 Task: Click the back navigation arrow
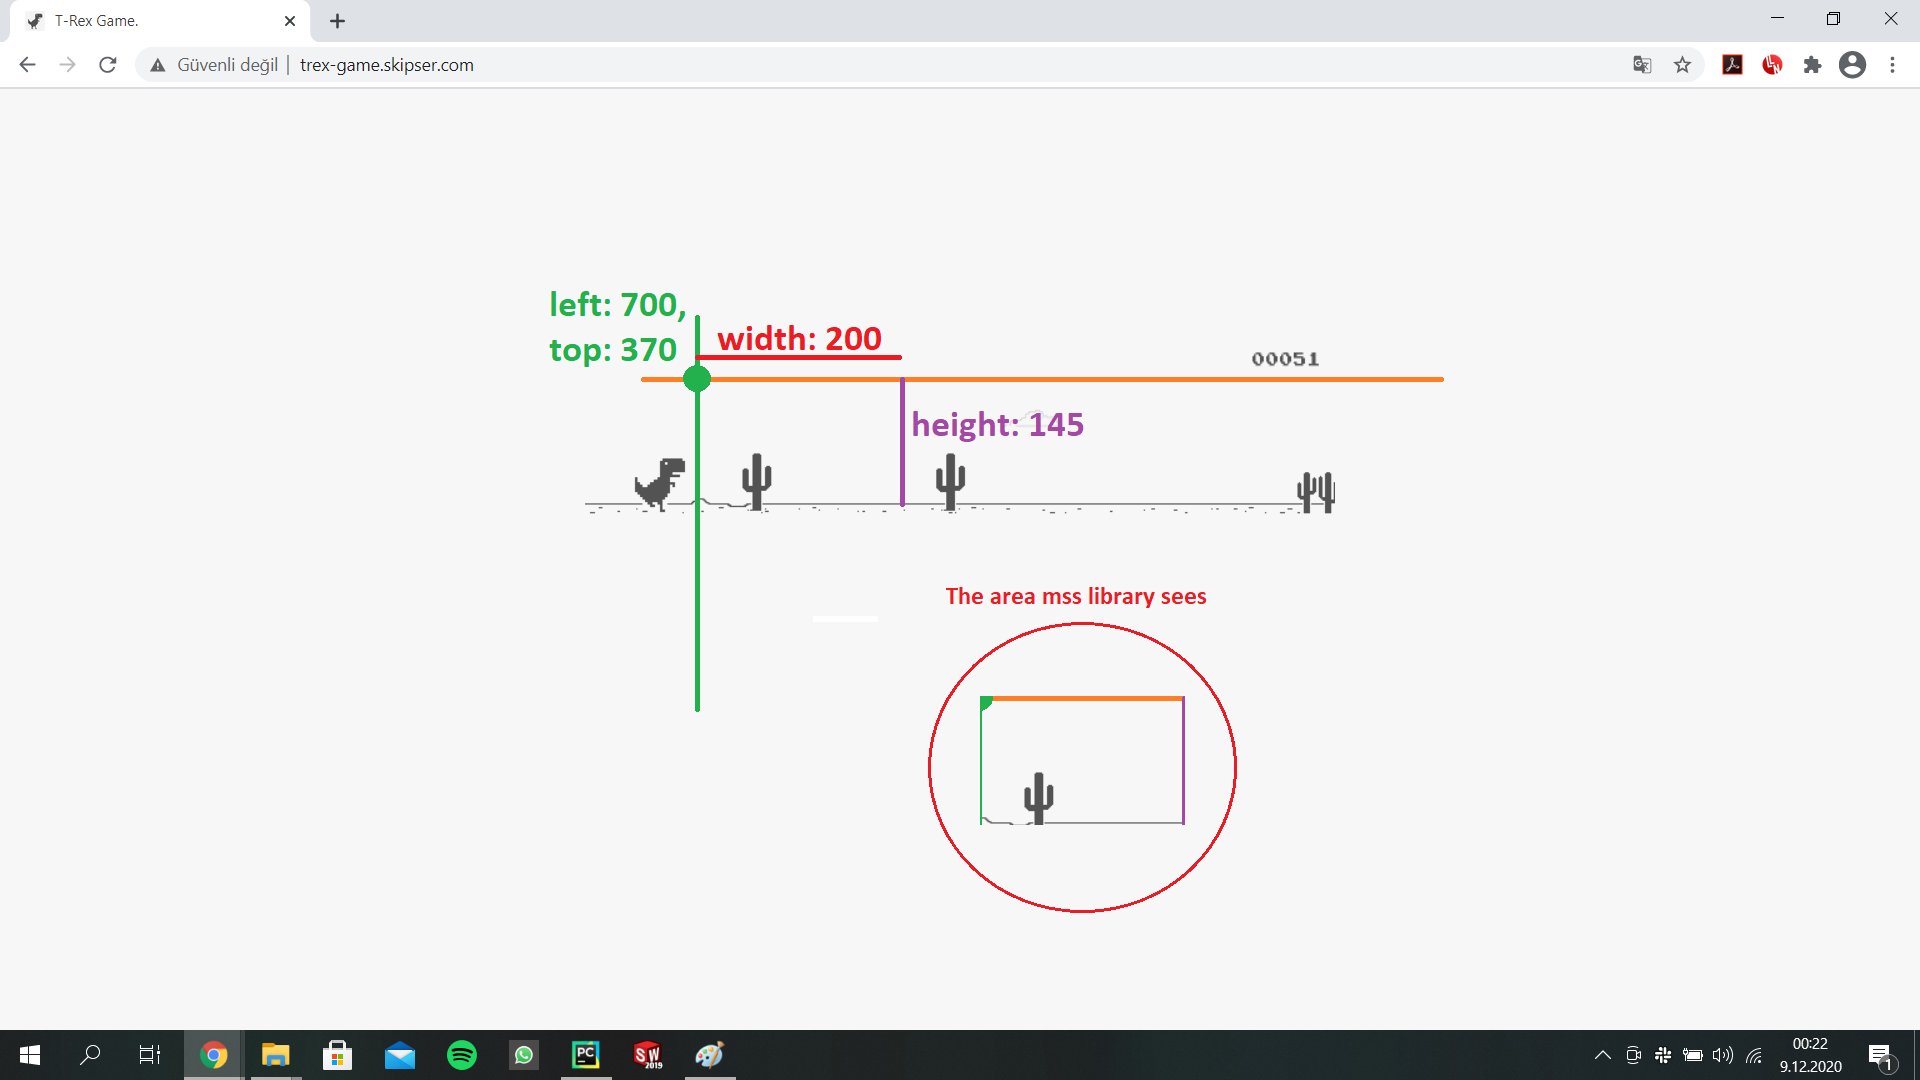coord(27,65)
